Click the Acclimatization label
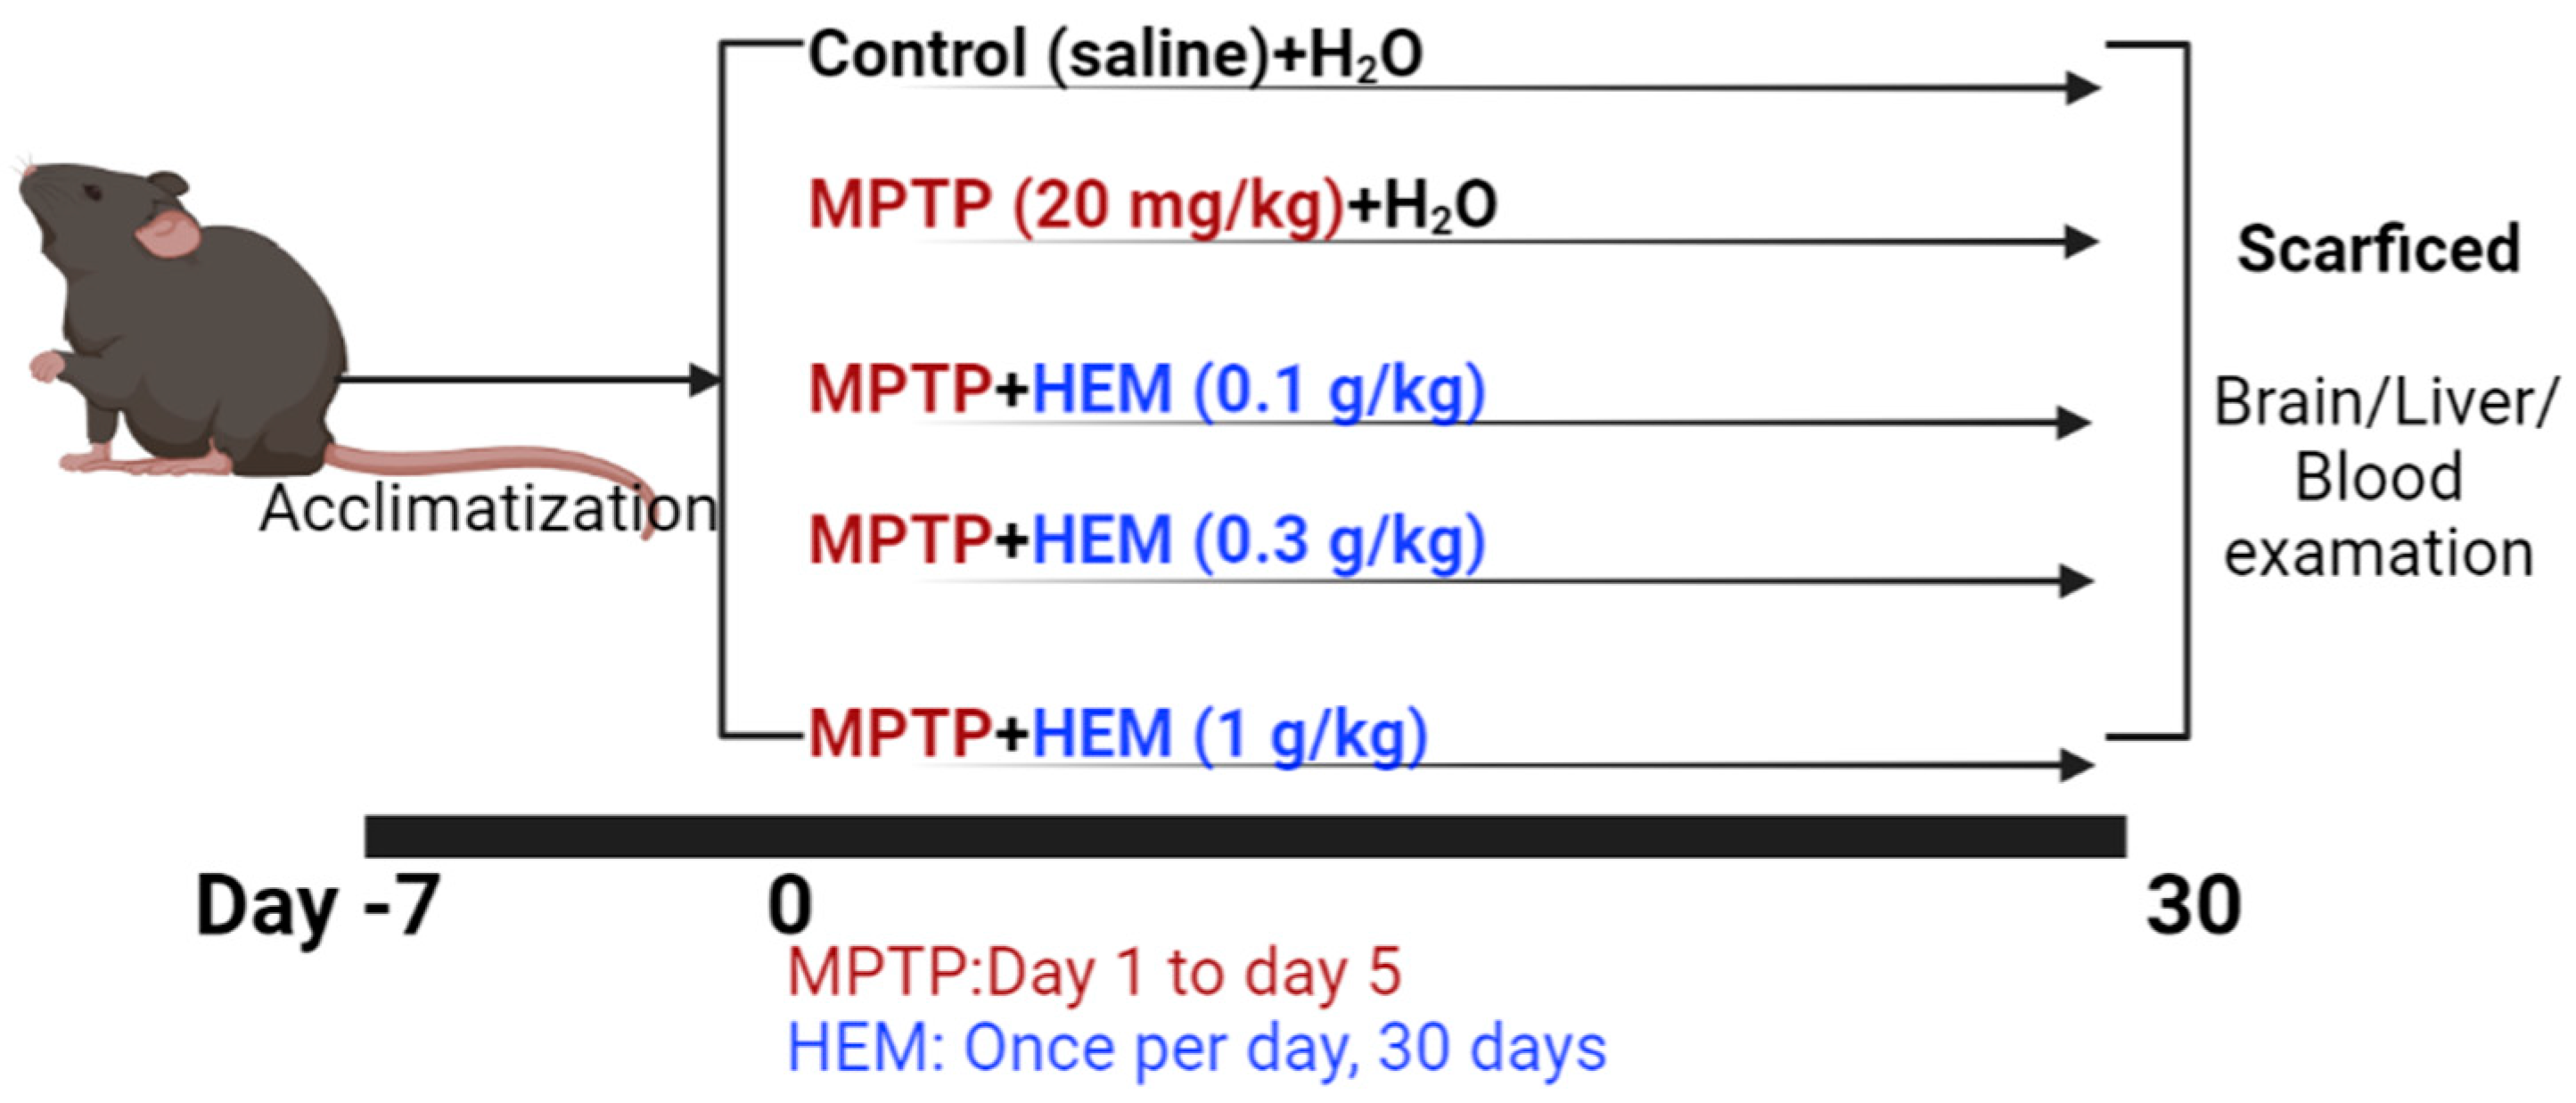 tap(488, 509)
